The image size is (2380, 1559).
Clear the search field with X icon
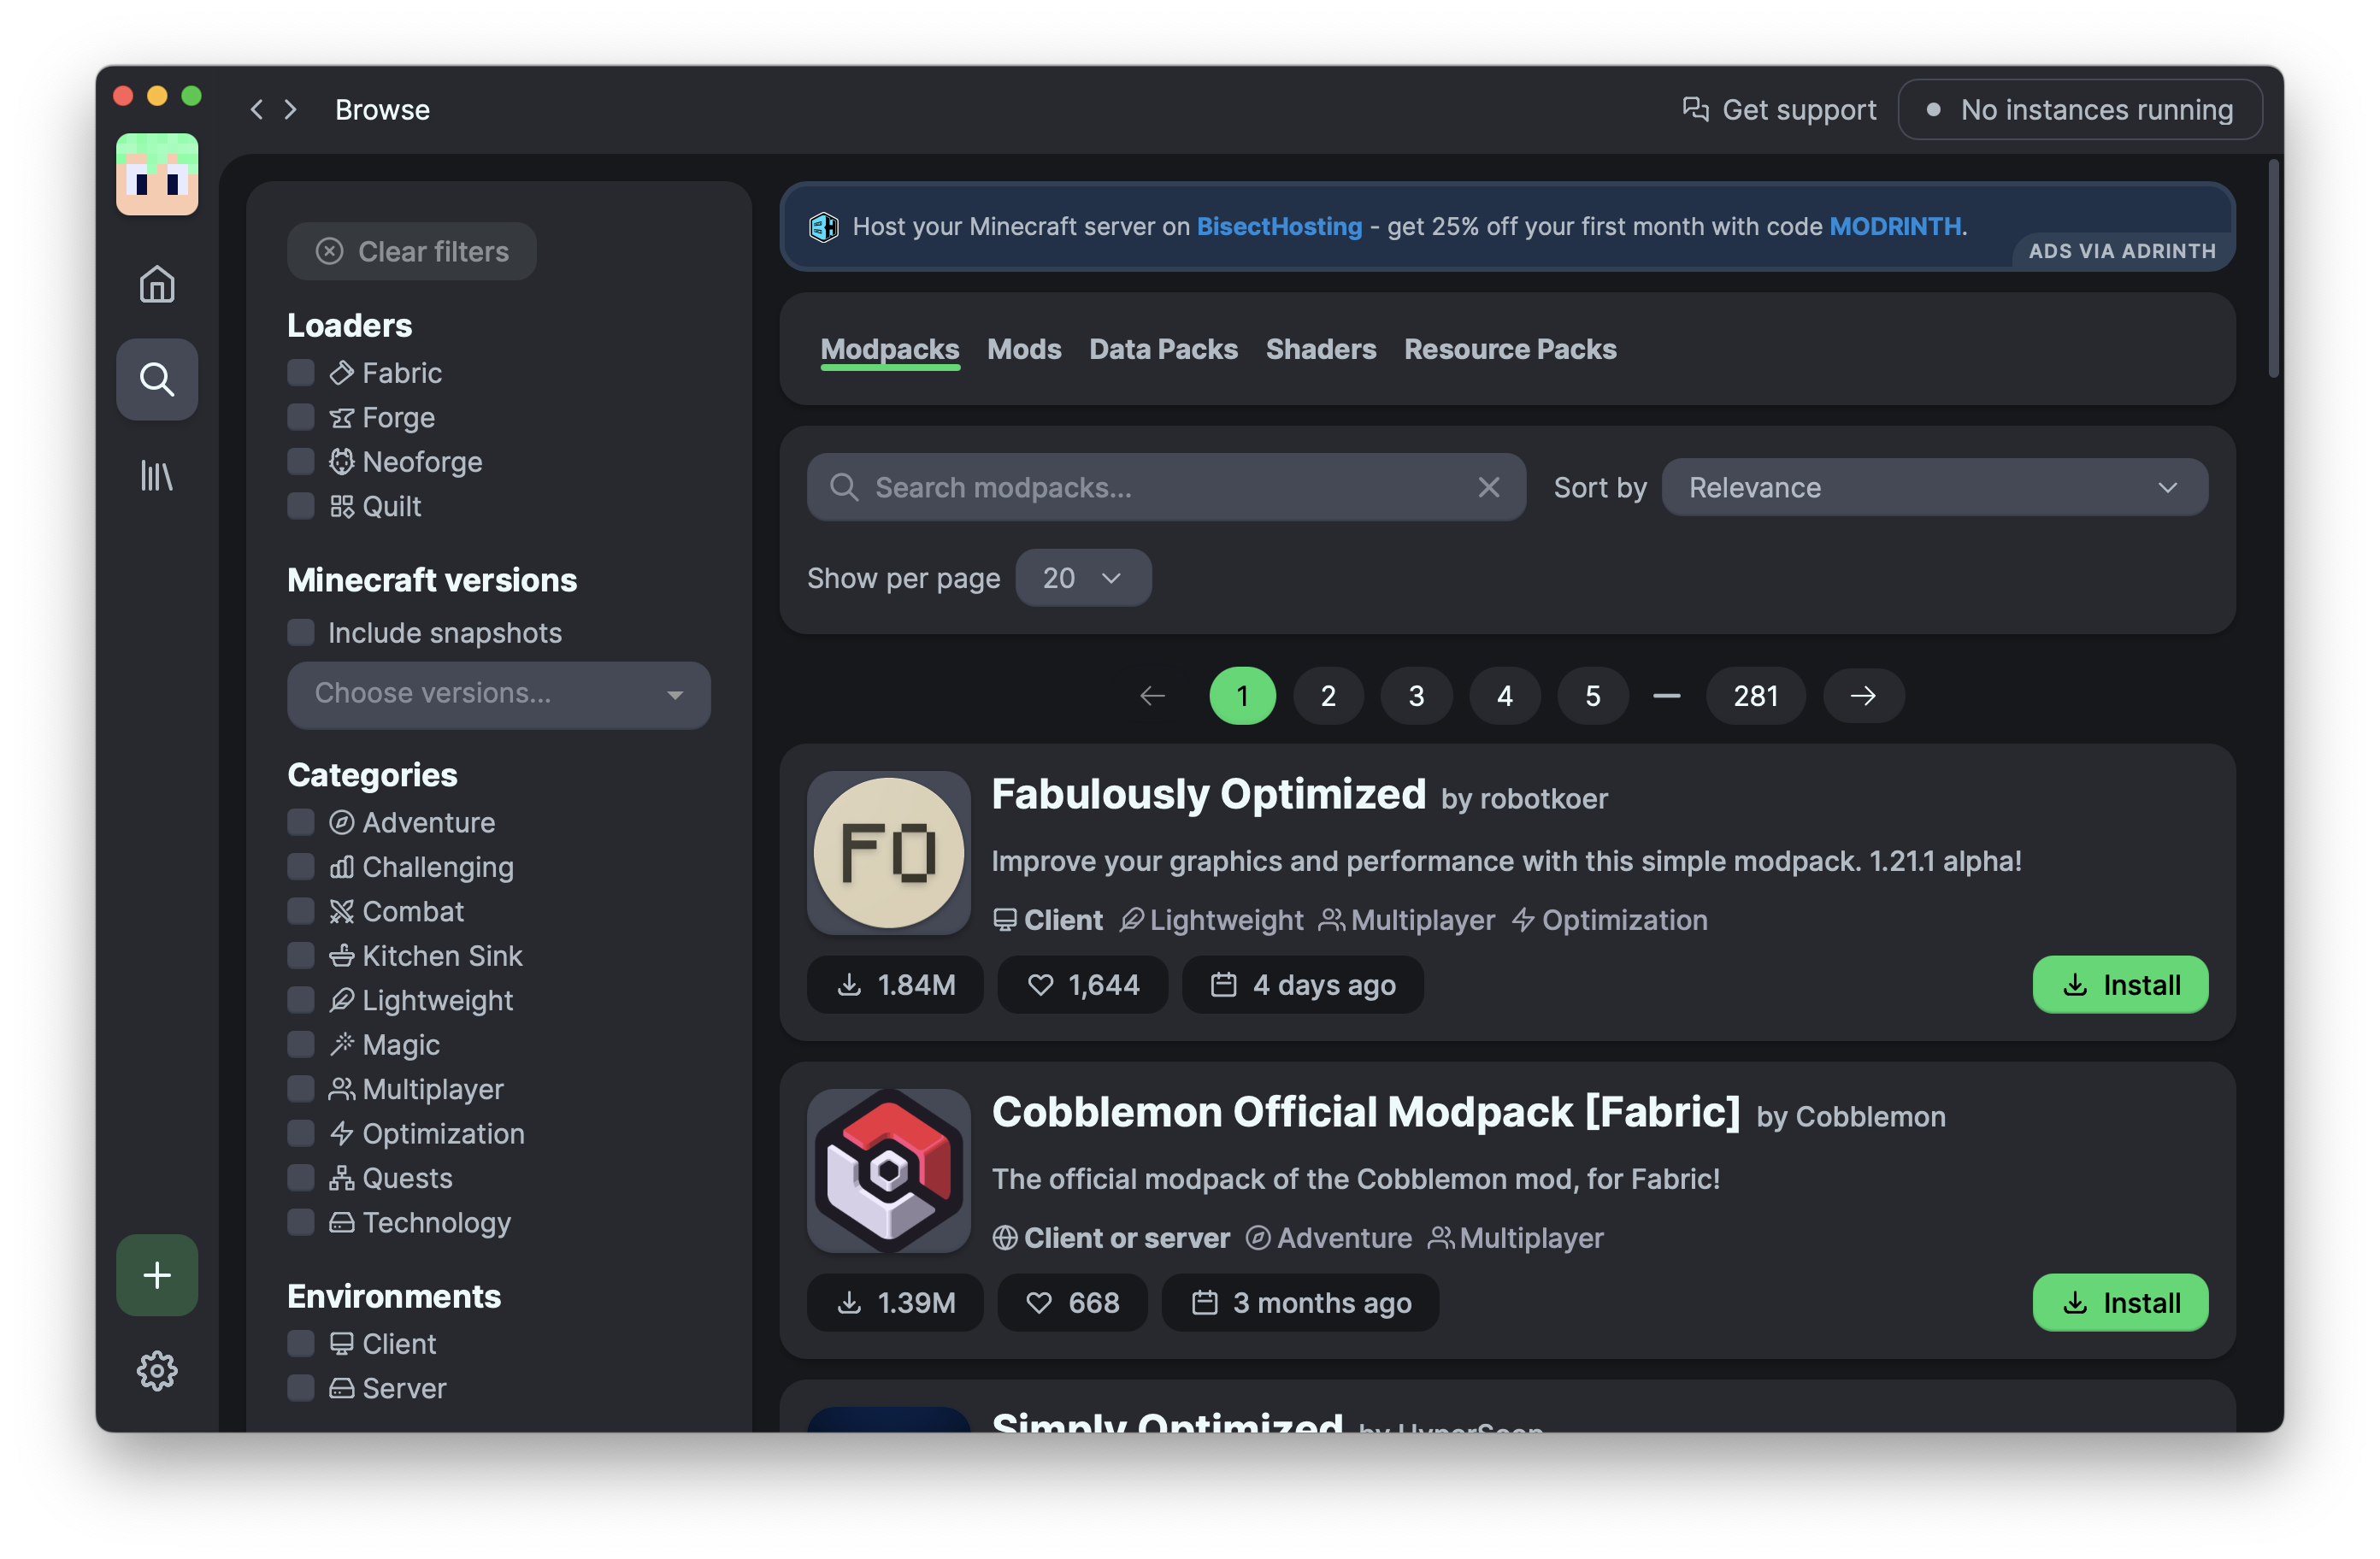[x=1488, y=487]
